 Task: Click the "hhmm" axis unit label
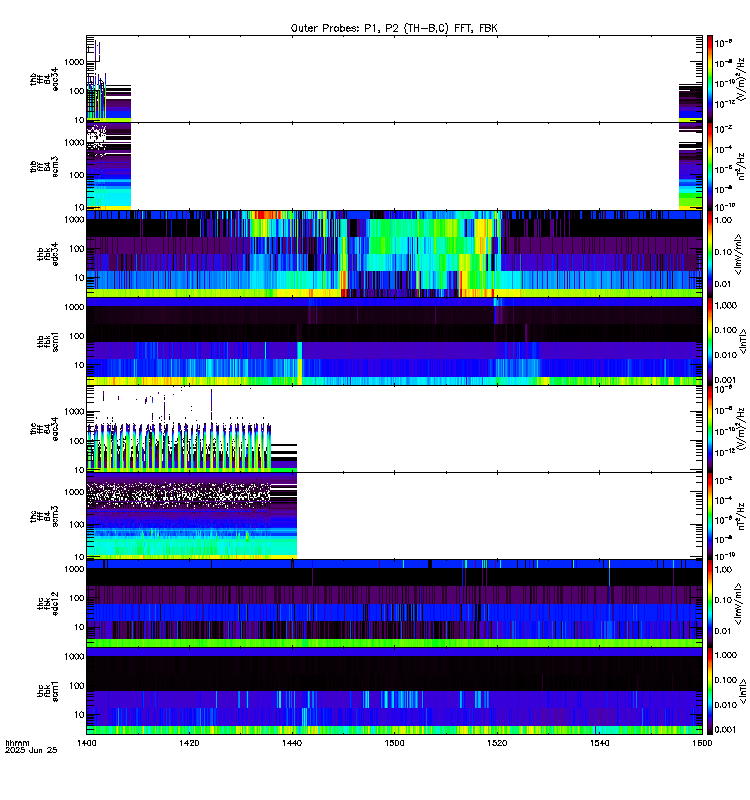click(17, 743)
